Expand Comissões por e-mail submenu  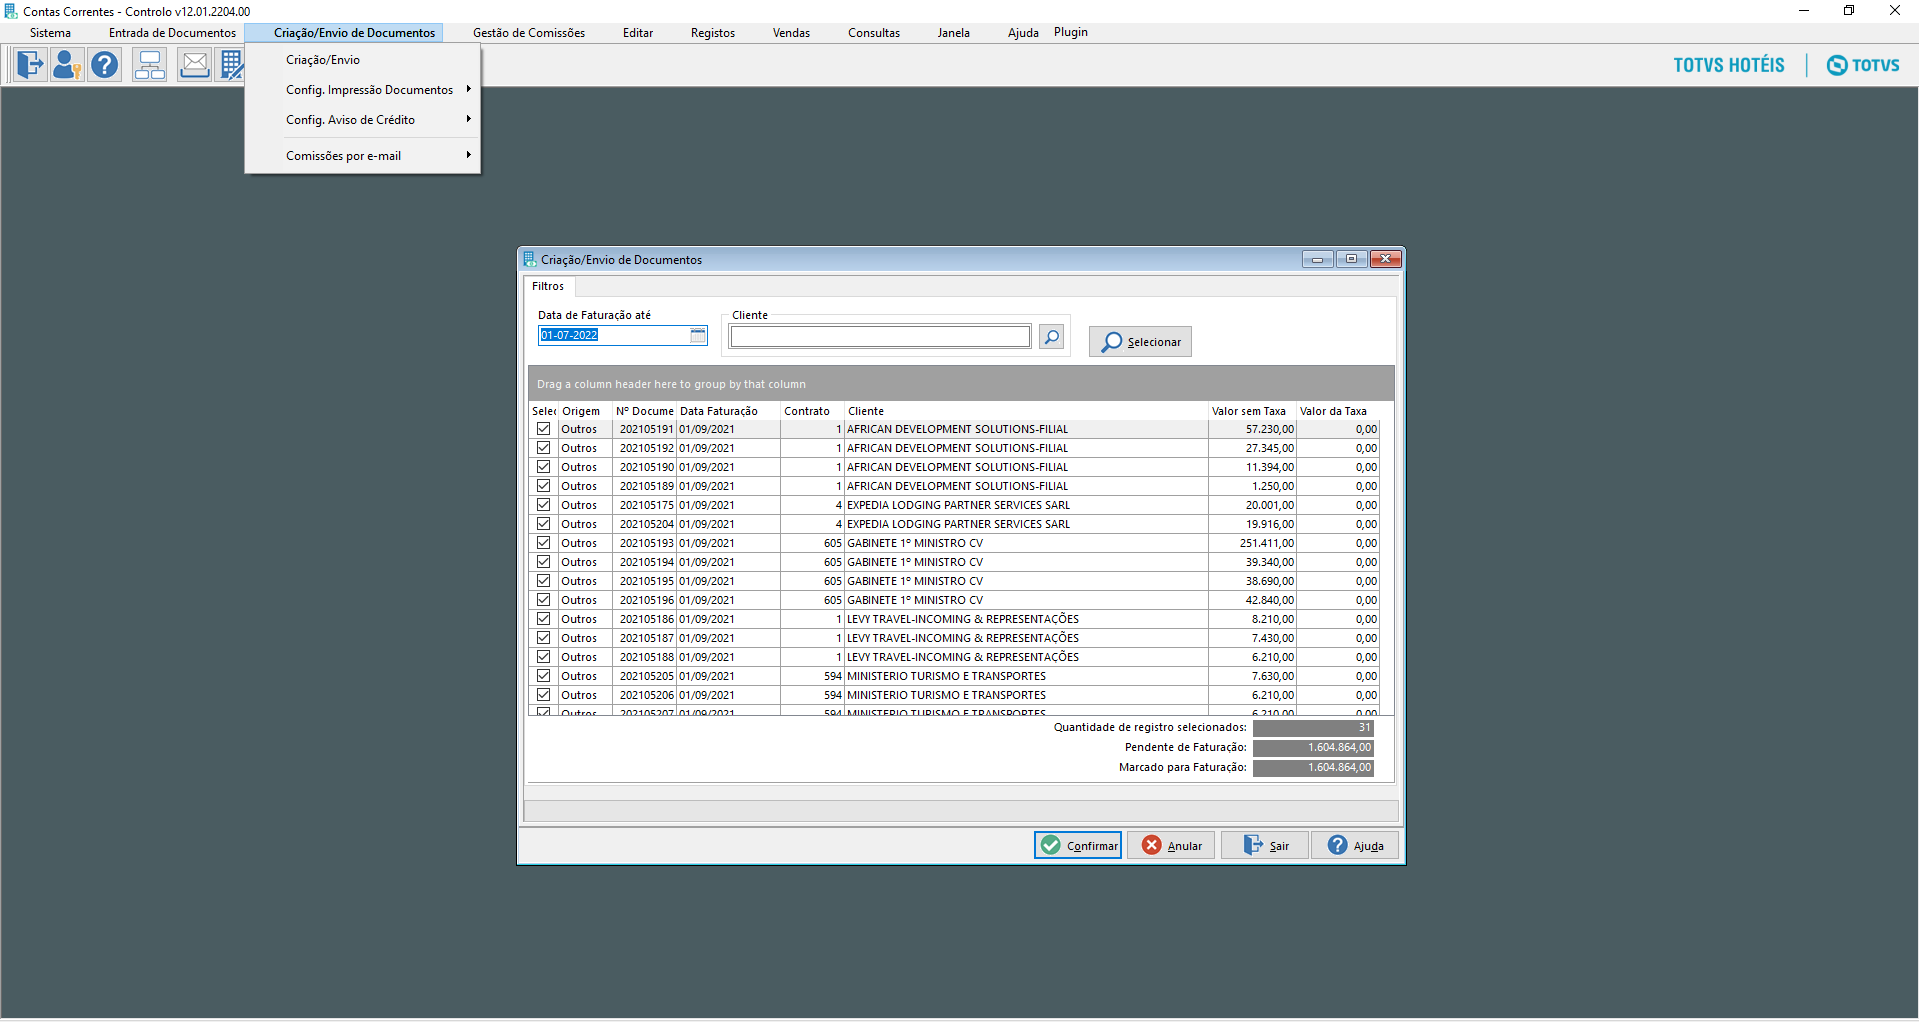click(x=343, y=156)
